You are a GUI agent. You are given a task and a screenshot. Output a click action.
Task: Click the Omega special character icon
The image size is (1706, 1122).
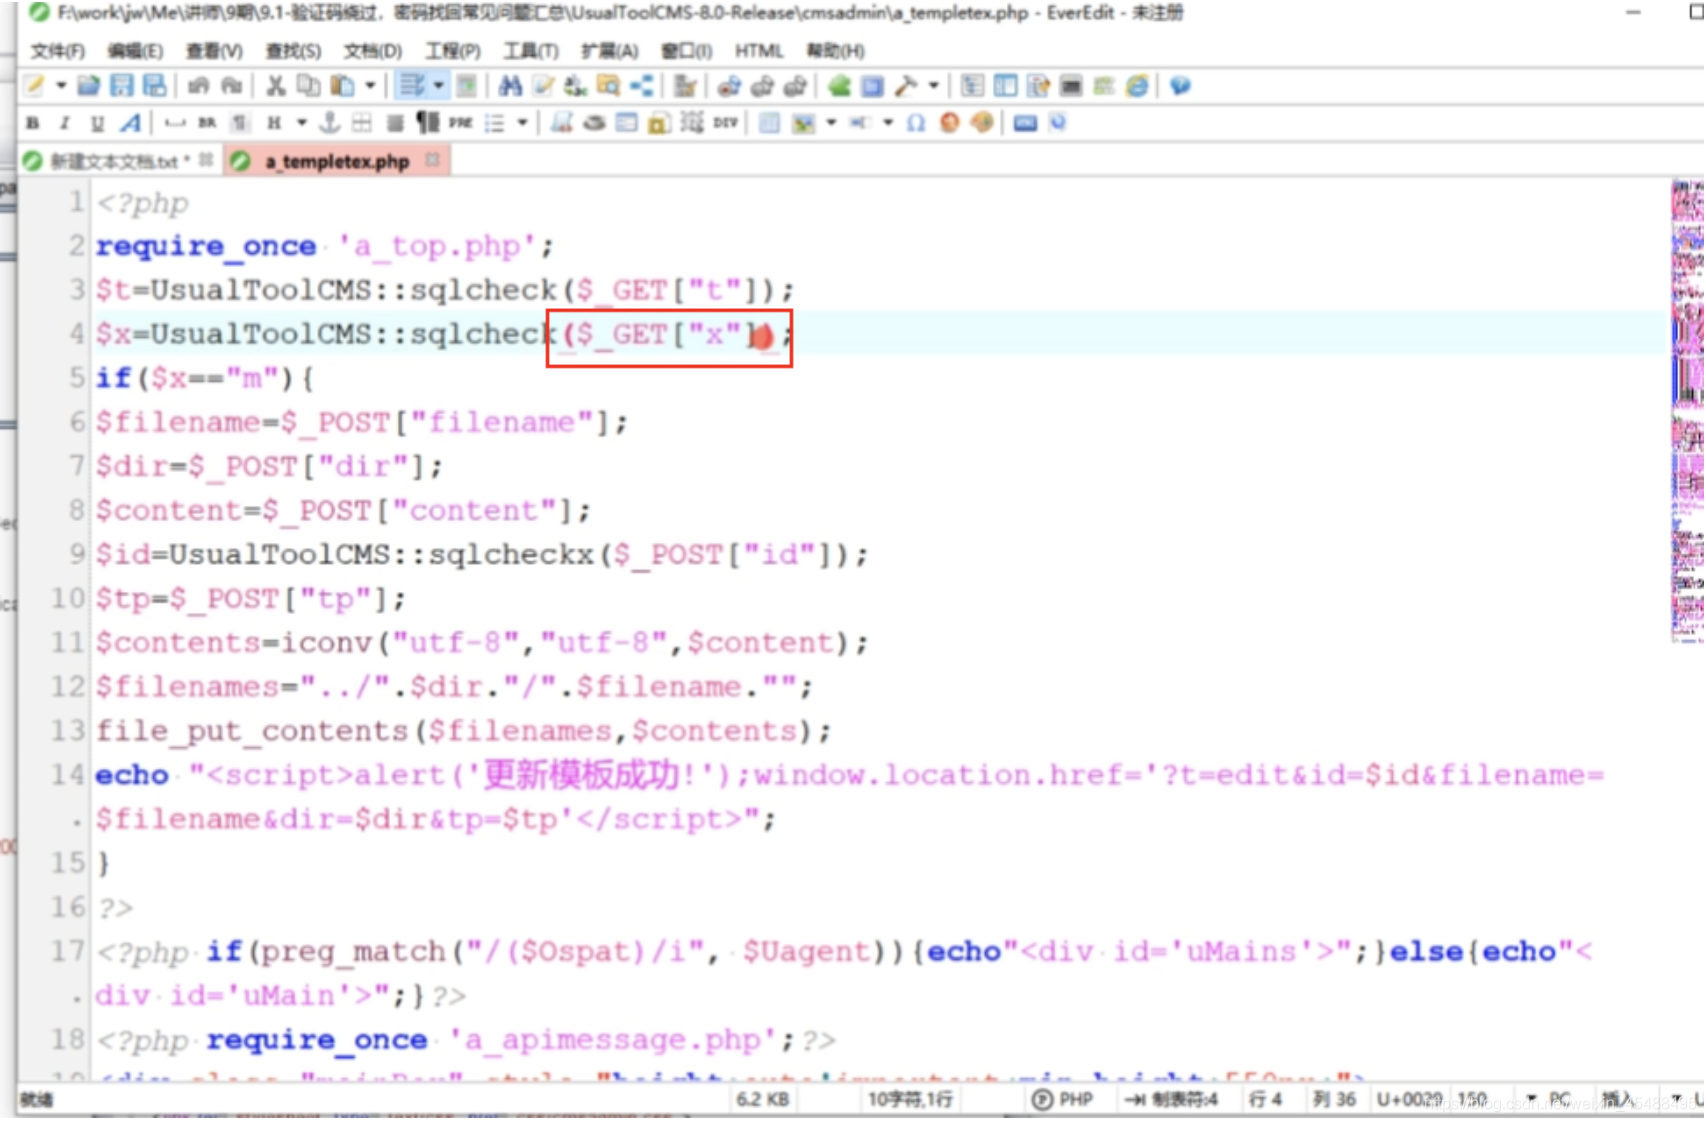(x=916, y=123)
